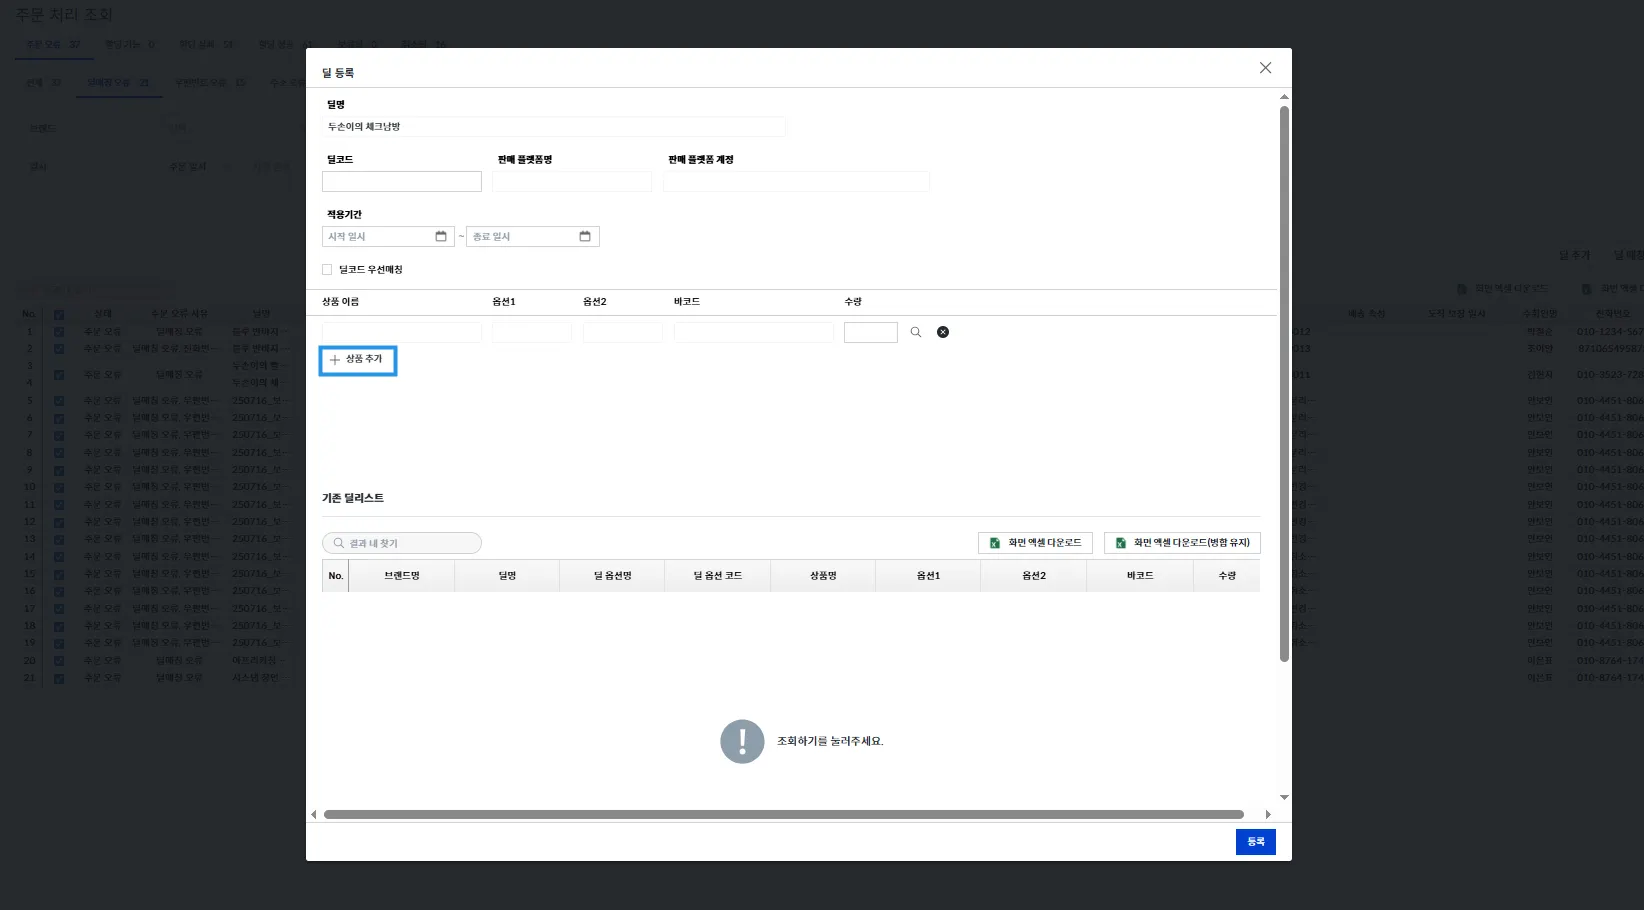Switch to the 주문 오류 tab behind the dialog

pyautogui.click(x=52, y=45)
